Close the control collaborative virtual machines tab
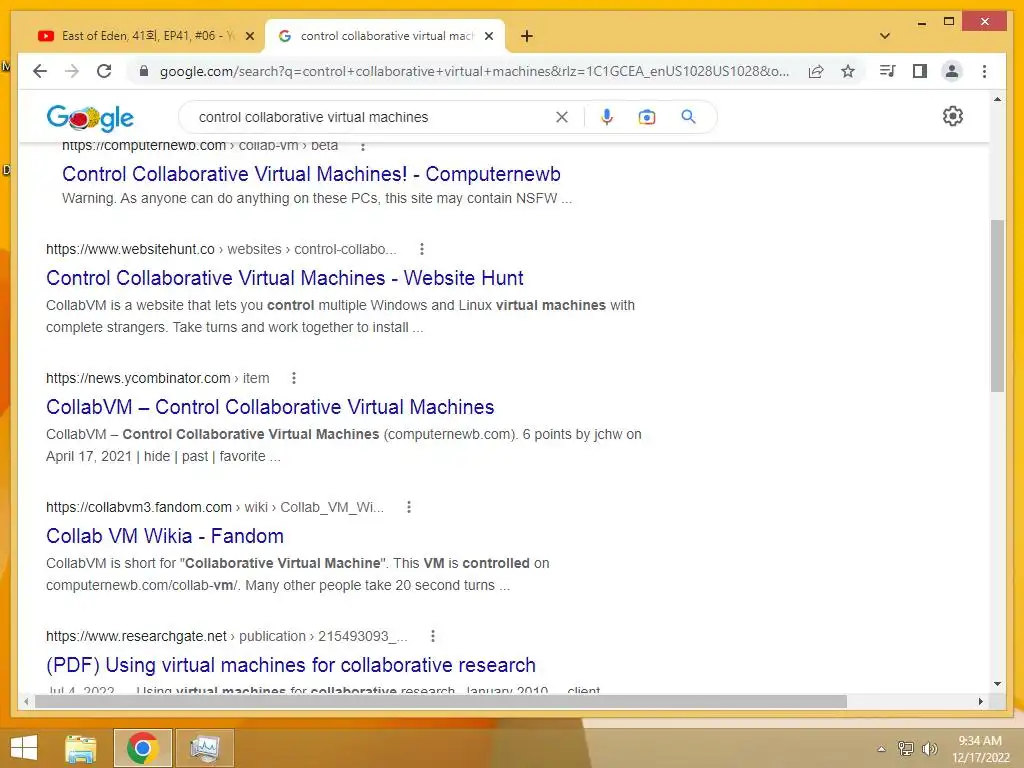The height and width of the screenshot is (768, 1024). (x=488, y=36)
